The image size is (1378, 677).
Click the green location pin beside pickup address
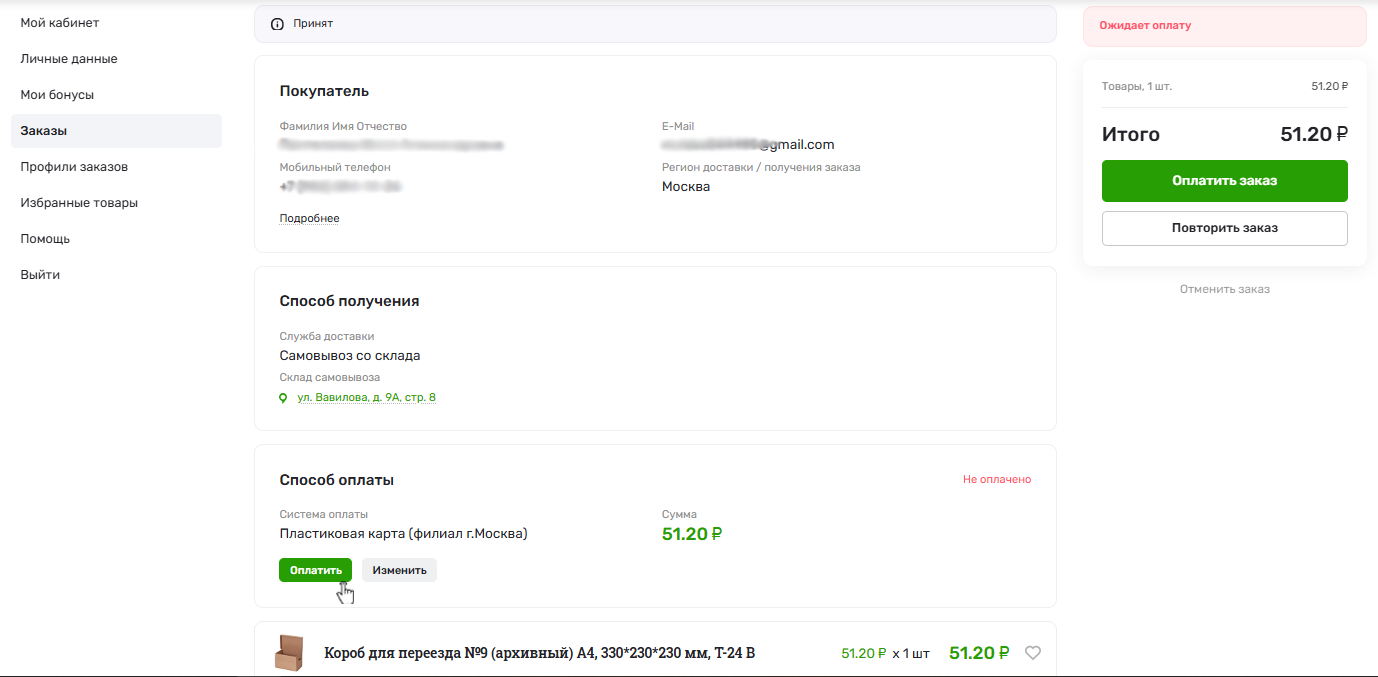click(x=282, y=398)
